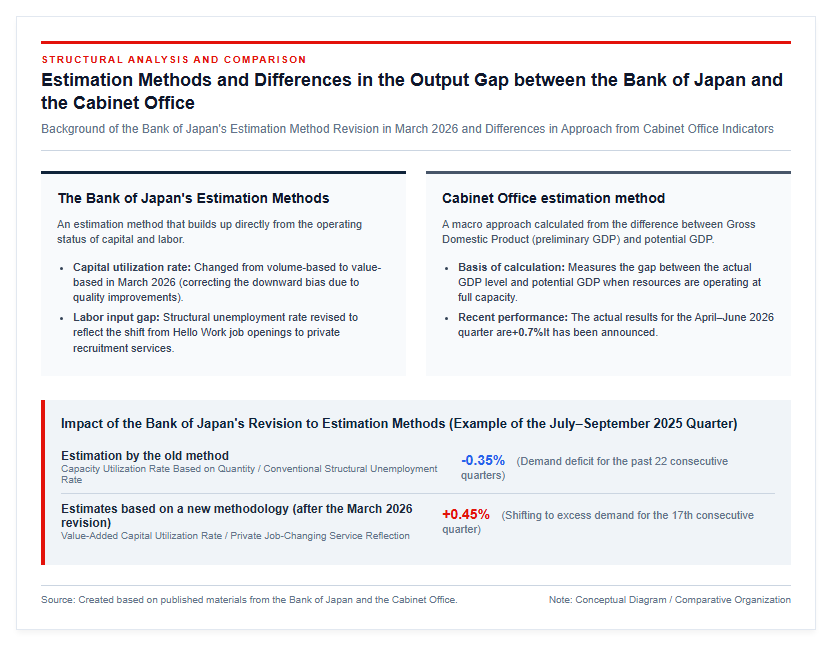
Task: Select 'Estimation by the old method' row title
Action: [145, 456]
